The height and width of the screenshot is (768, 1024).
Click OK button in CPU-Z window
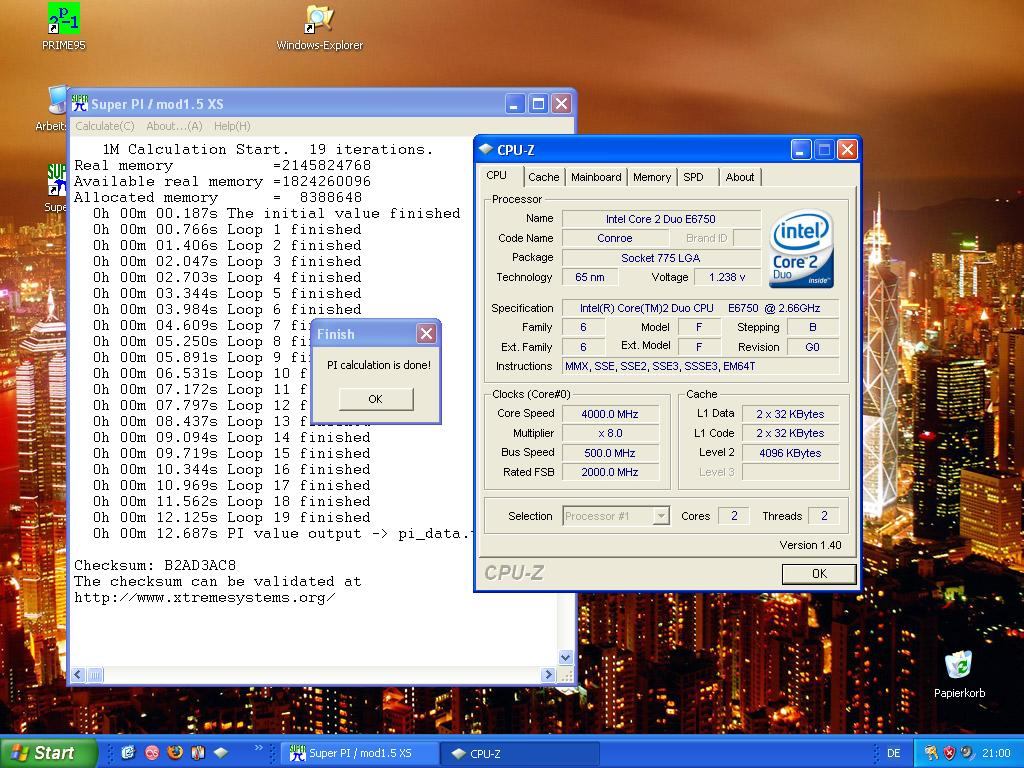(x=819, y=573)
